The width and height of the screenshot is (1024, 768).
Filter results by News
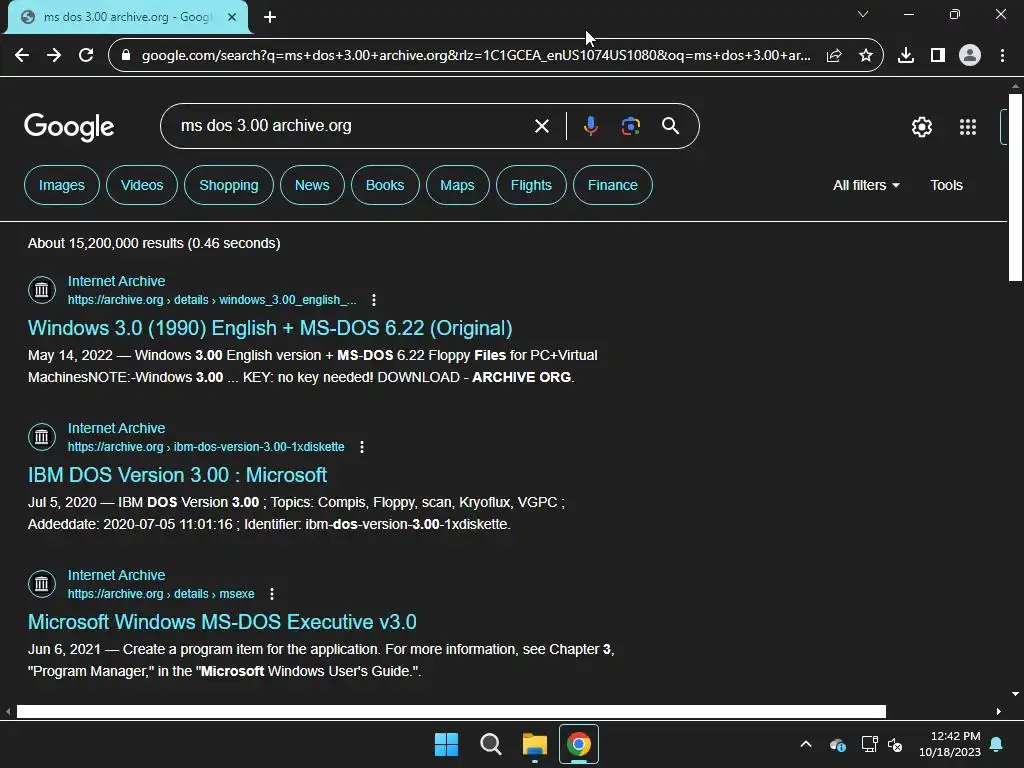pos(312,185)
